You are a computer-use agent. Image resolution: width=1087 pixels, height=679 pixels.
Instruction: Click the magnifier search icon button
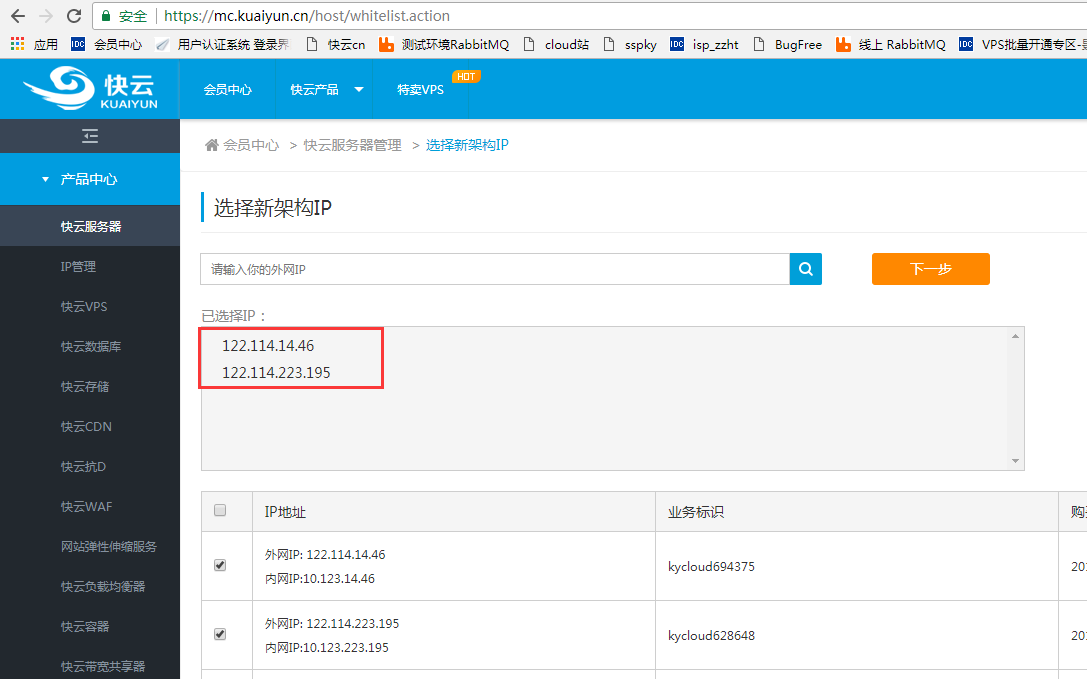pyautogui.click(x=805, y=269)
